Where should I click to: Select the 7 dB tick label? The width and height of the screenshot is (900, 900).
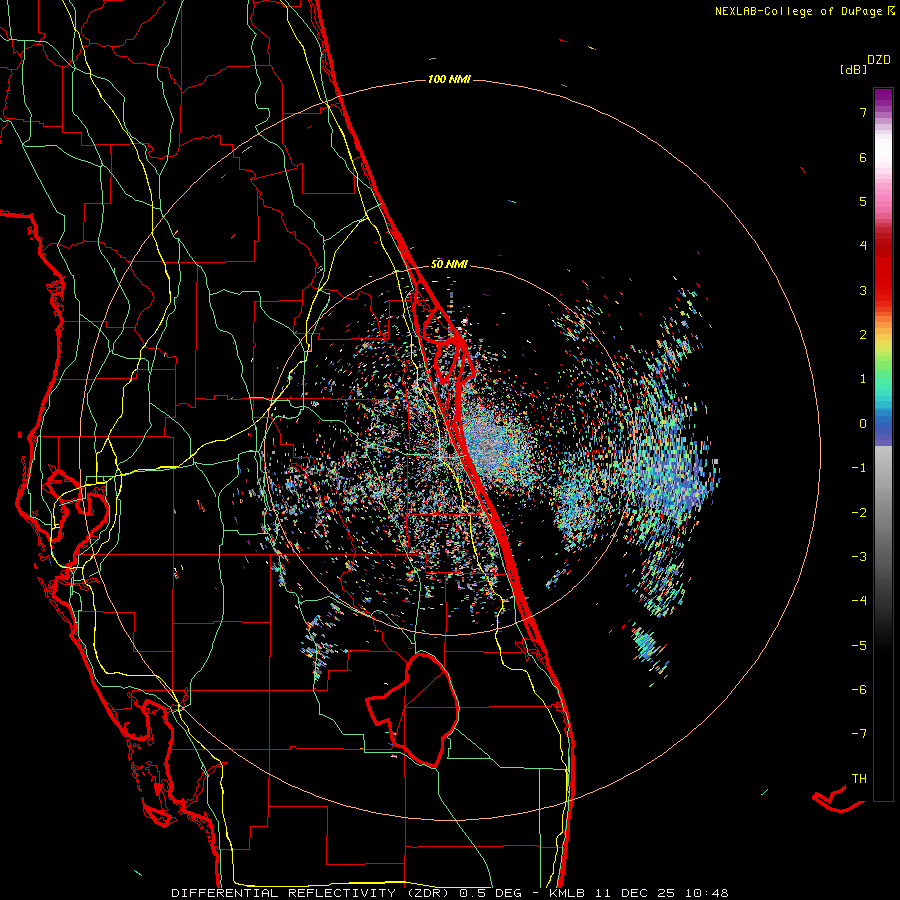point(863,112)
